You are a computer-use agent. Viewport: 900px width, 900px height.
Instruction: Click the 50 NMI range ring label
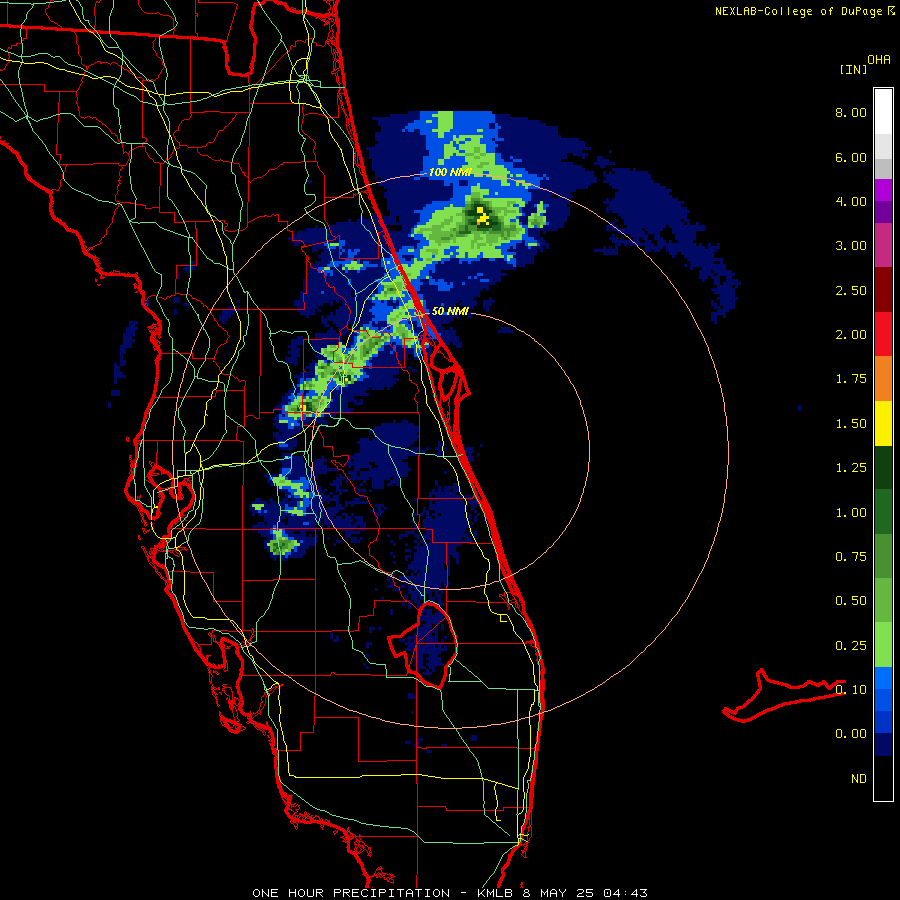point(450,311)
